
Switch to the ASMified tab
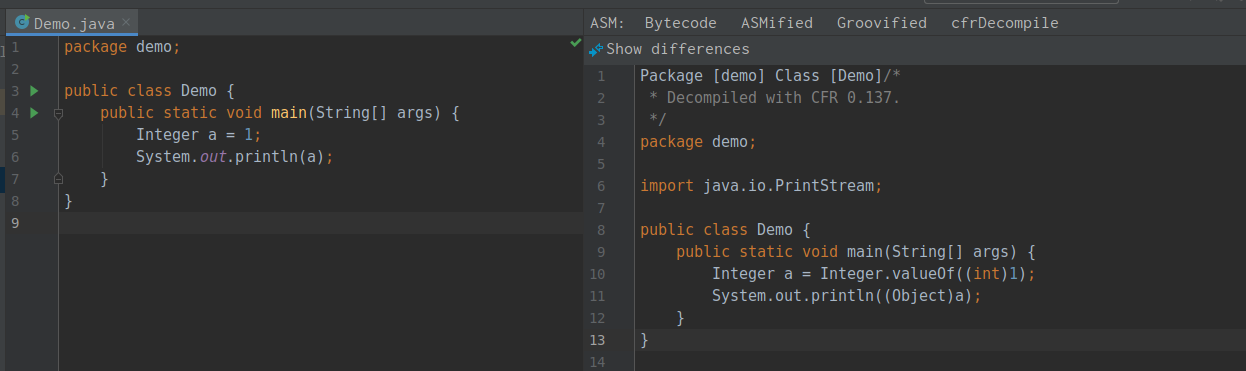point(777,22)
